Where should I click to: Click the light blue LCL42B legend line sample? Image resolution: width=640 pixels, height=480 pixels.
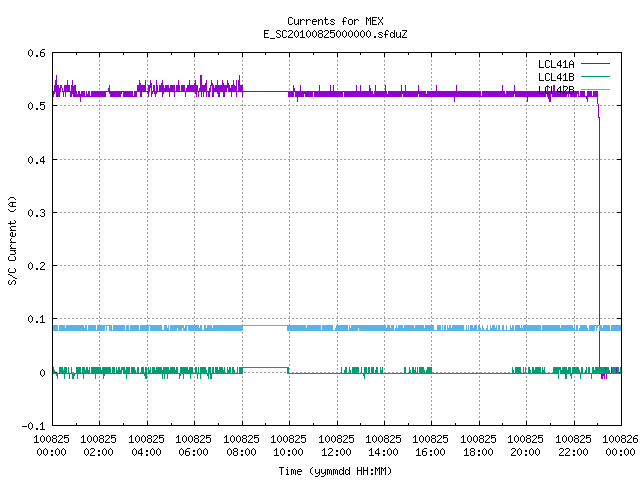click(595, 89)
